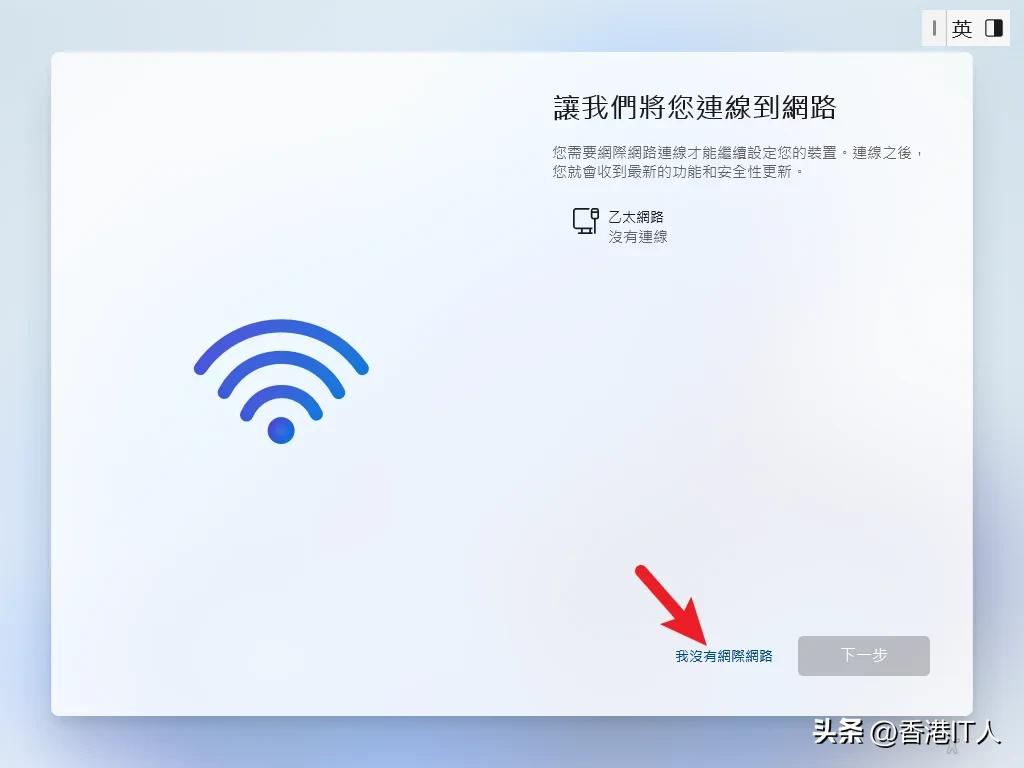The width and height of the screenshot is (1024, 768).
Task: Click the description line mentioning 安全性更新
Action: (677, 172)
